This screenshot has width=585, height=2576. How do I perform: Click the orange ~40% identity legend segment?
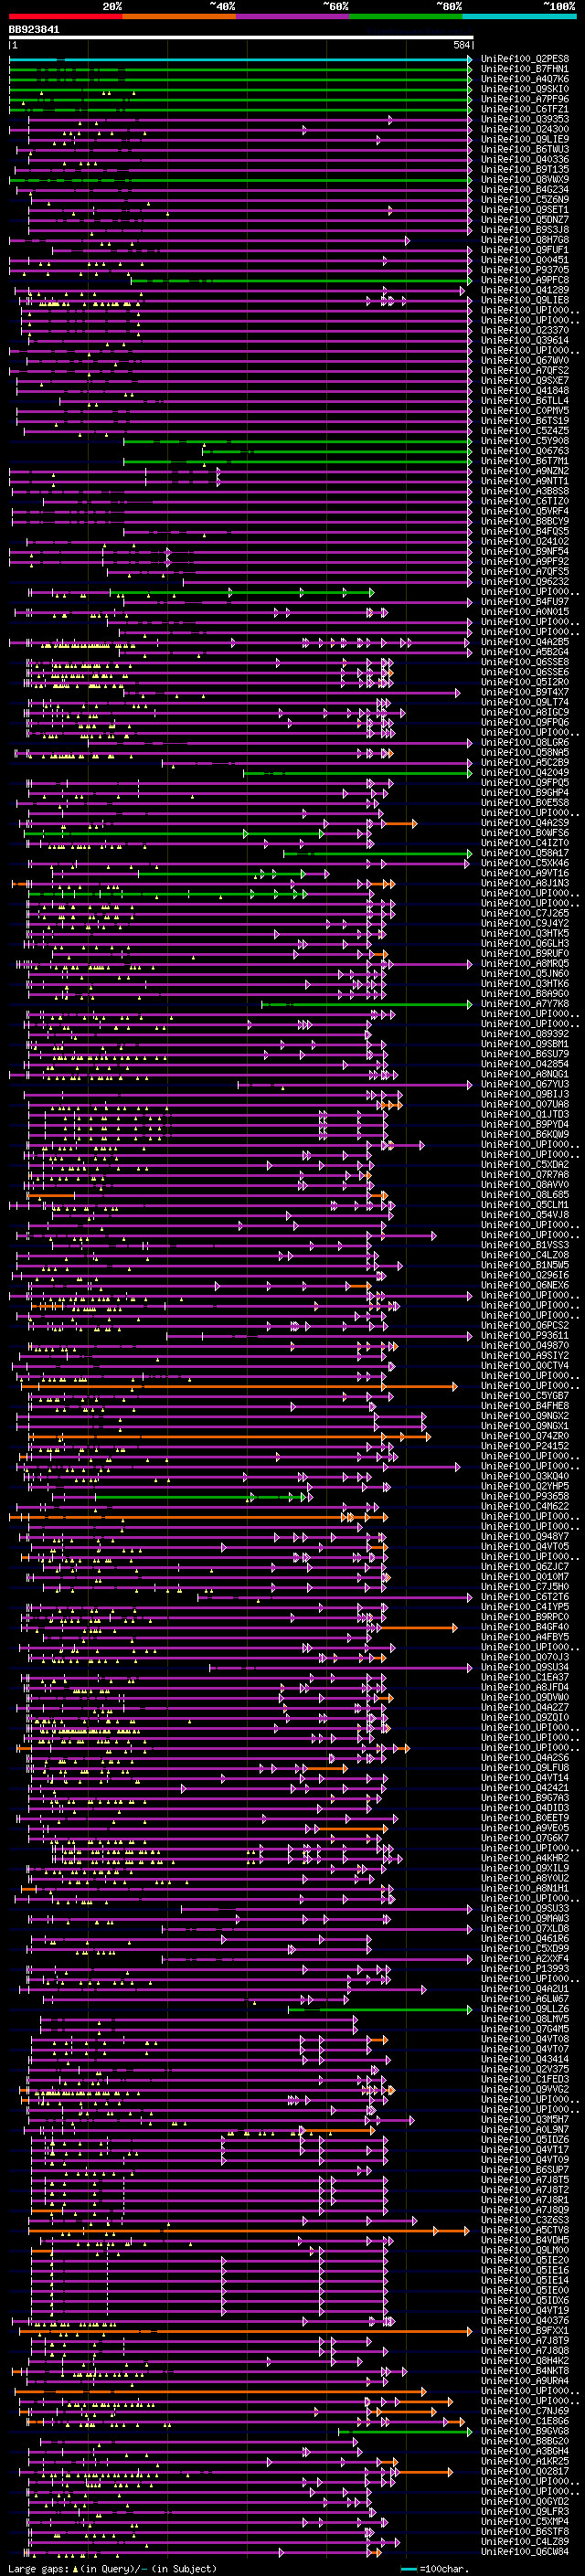point(179,16)
